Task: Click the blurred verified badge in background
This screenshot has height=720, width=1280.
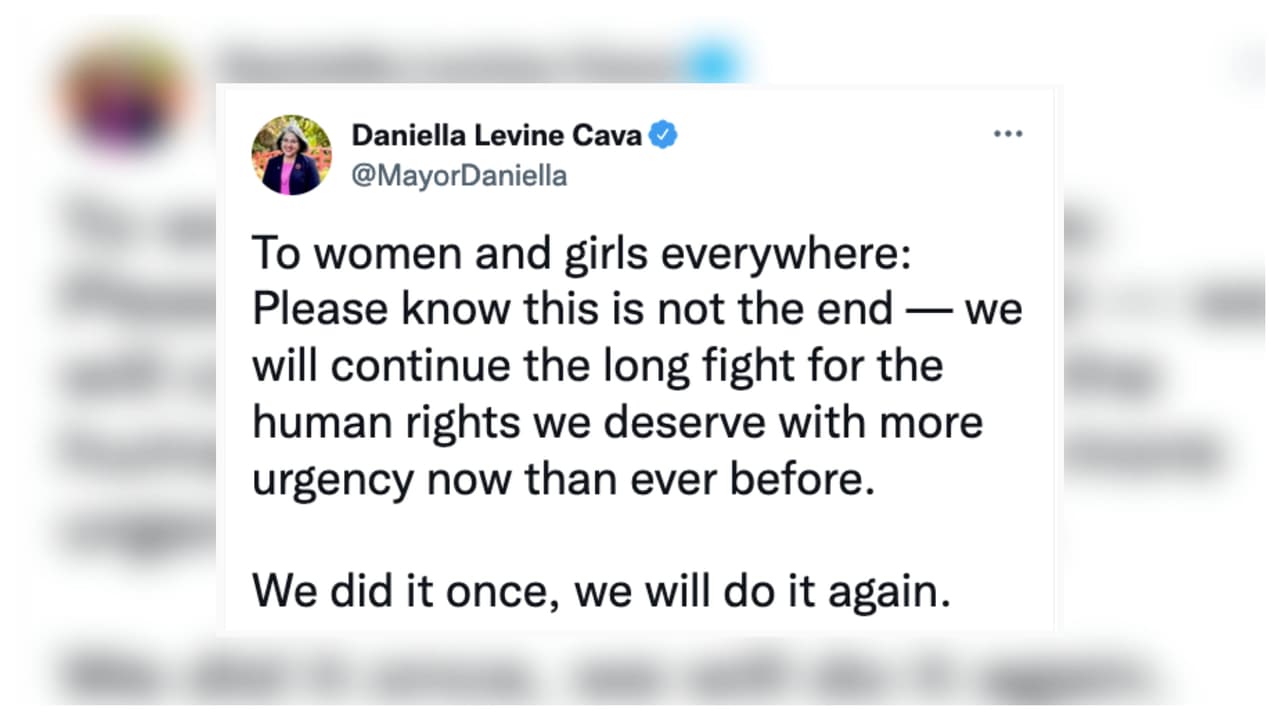Action: tap(711, 62)
